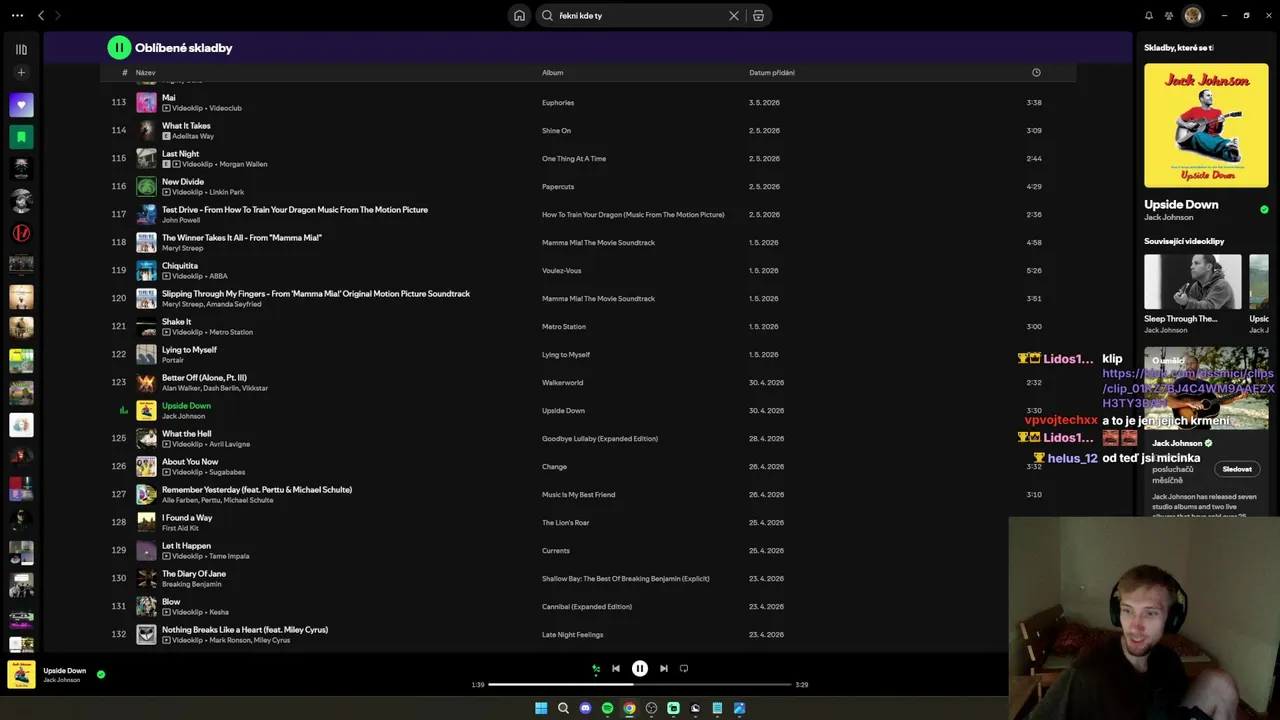1280x720 pixels.
Task: Toggle the liked checkmark in the Now Playing panel
Action: tap(1264, 209)
